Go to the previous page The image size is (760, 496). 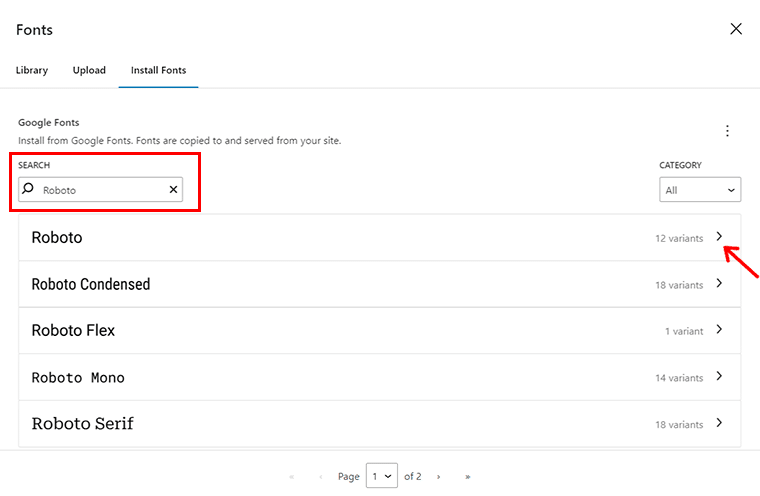320,477
